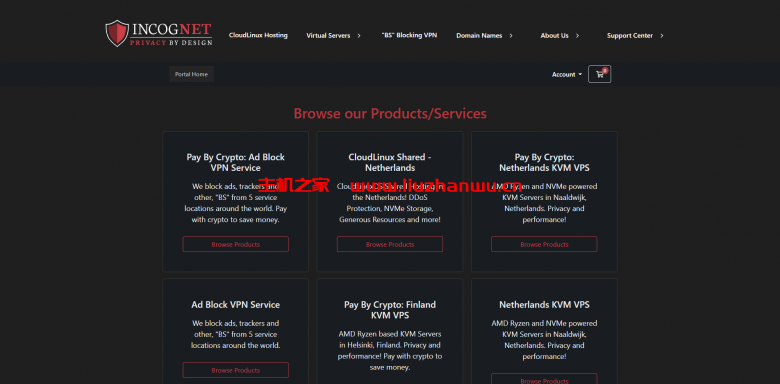Viewport: 780px width, 384px height.
Task: Open the About Us menu
Action: [x=554, y=36]
